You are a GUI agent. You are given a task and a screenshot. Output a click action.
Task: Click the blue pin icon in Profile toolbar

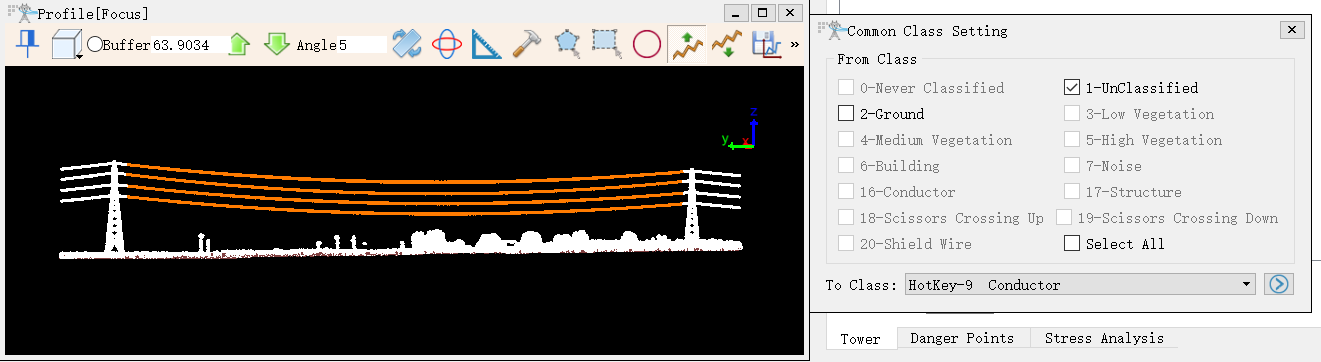tap(27, 44)
